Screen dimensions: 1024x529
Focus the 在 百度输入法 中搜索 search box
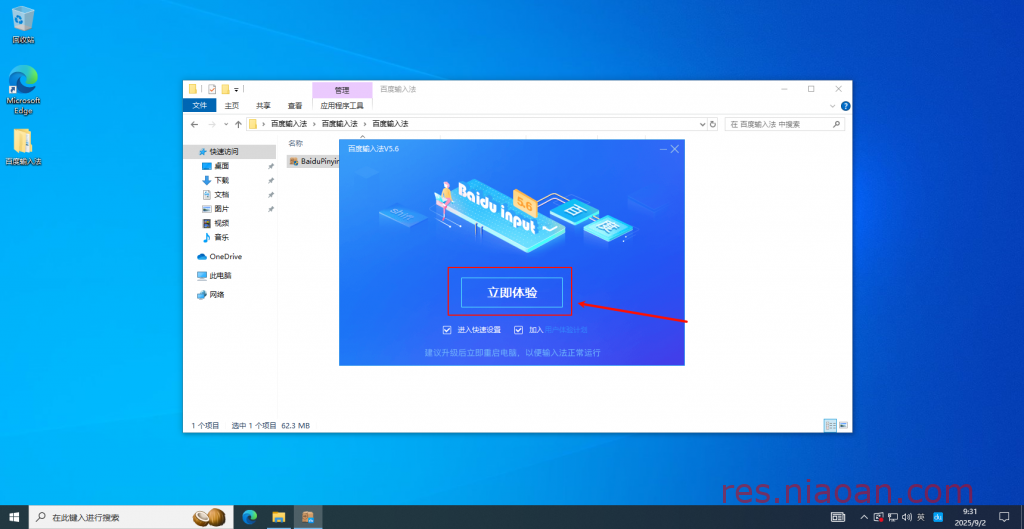click(x=784, y=124)
